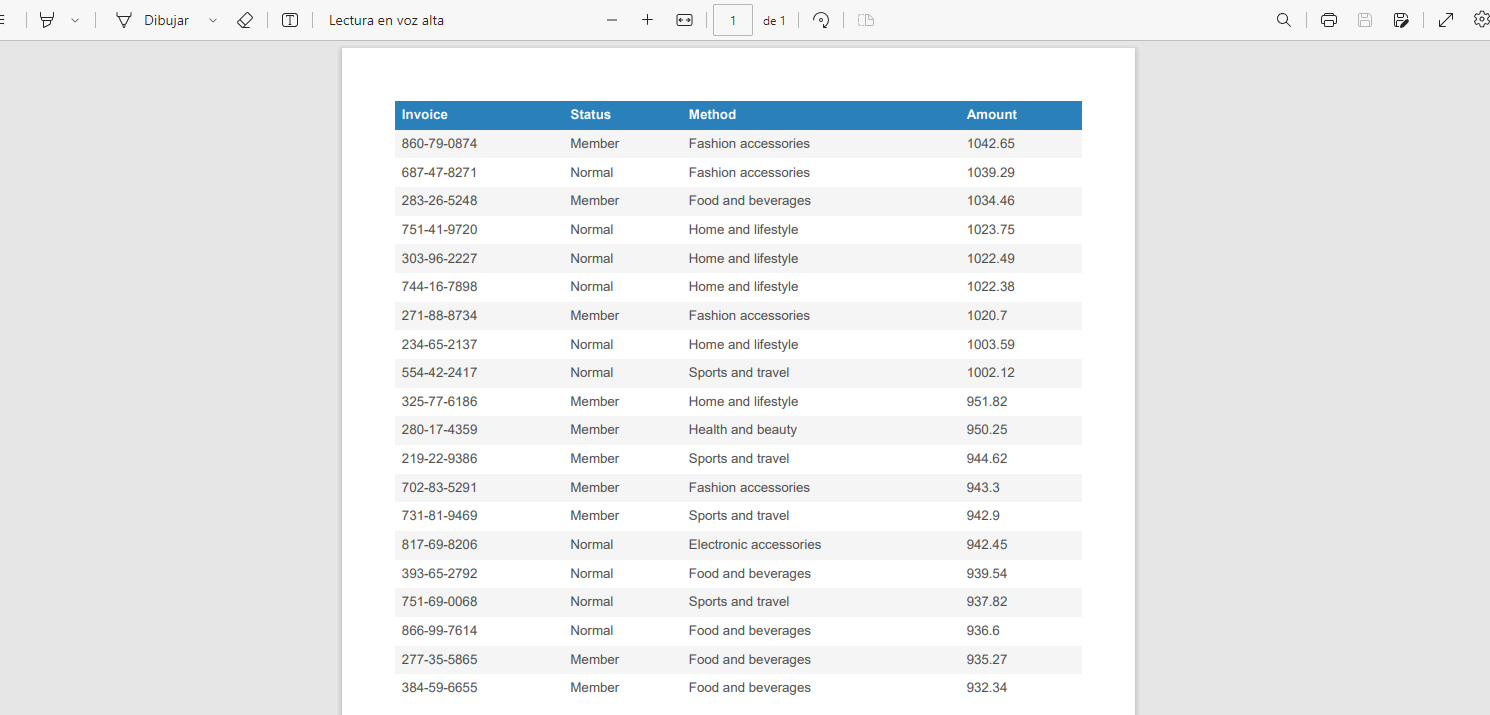Focus the page number input field

(x=733, y=20)
